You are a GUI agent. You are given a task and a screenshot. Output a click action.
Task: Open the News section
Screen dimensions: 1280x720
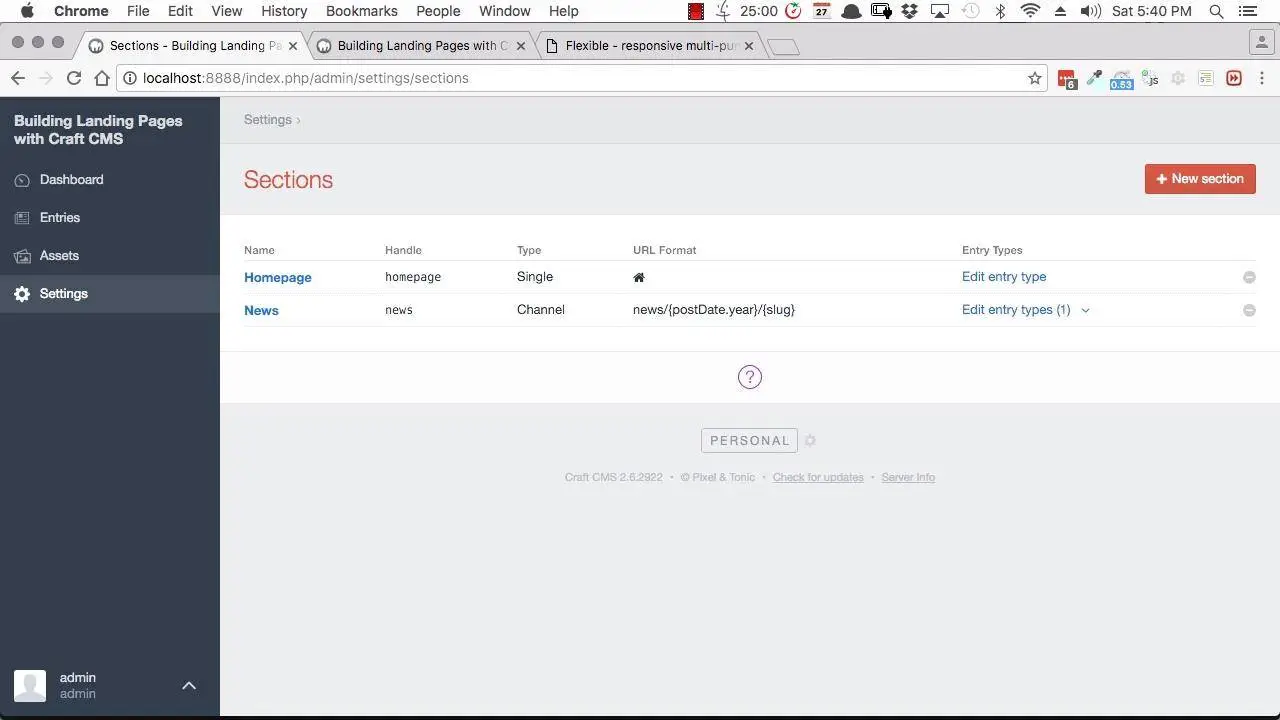coord(261,310)
